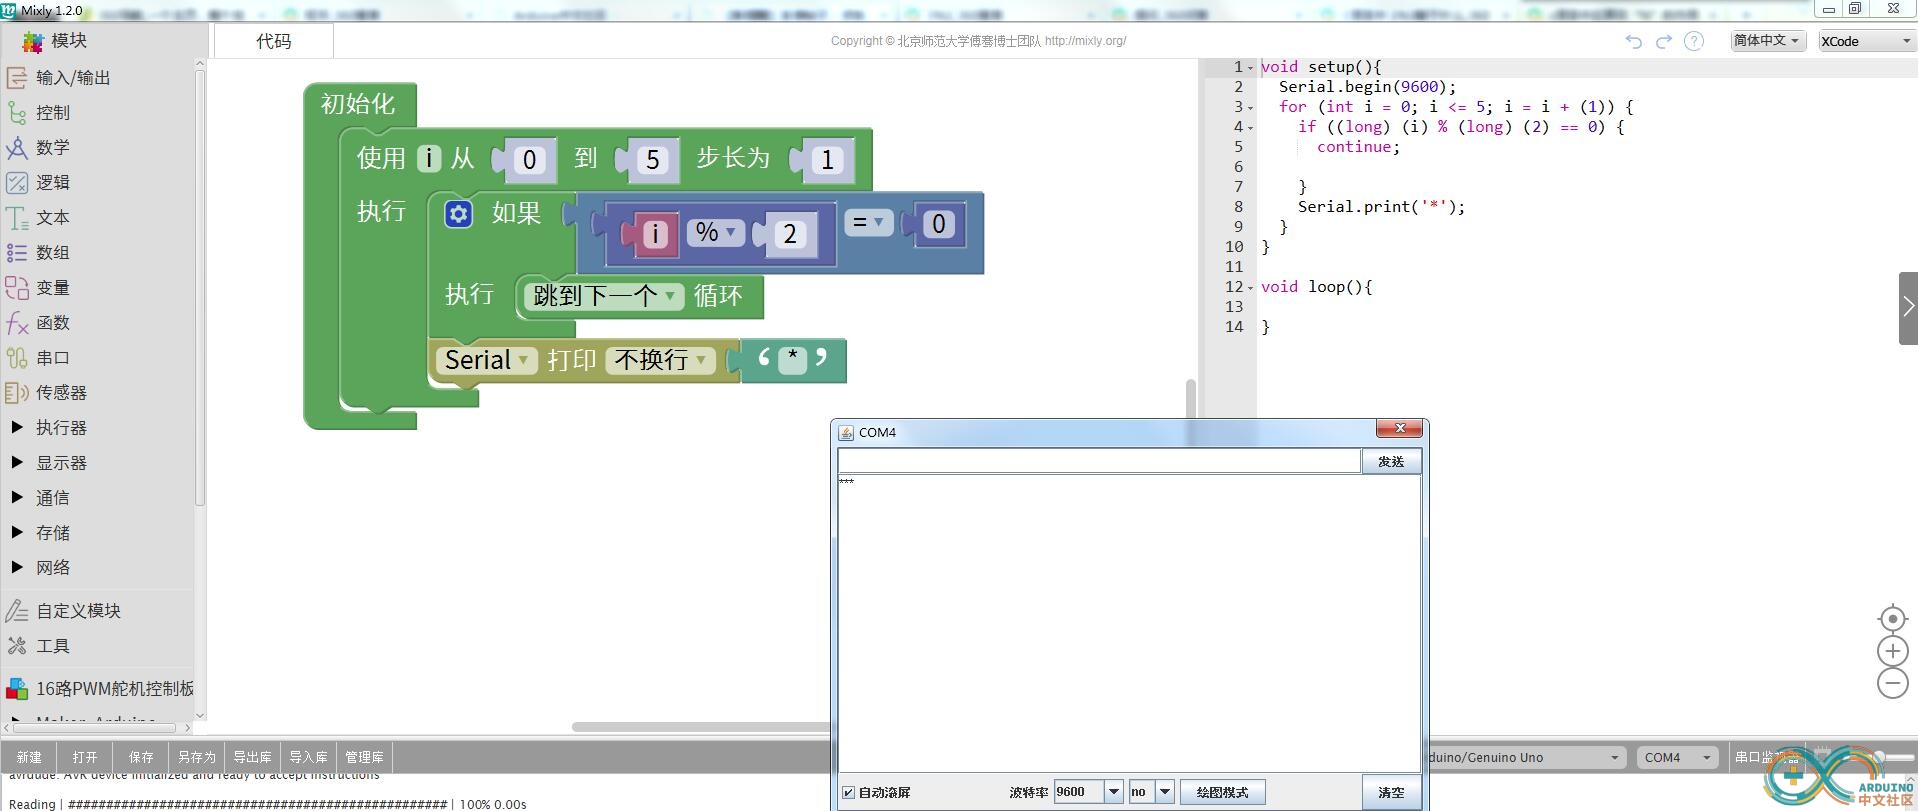Open the % operator dropdown

tap(716, 232)
